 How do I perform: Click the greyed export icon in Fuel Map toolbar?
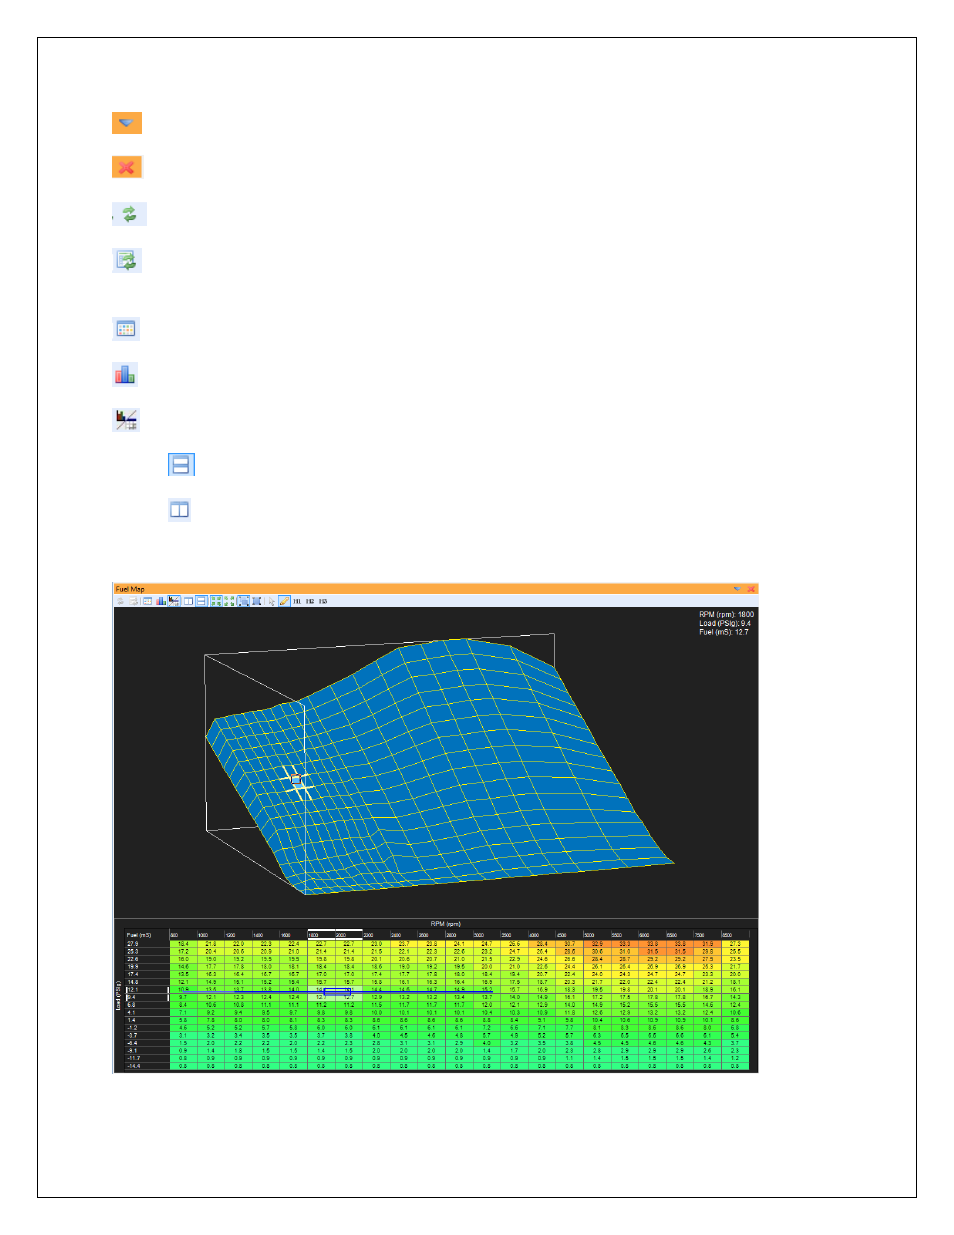point(134,601)
